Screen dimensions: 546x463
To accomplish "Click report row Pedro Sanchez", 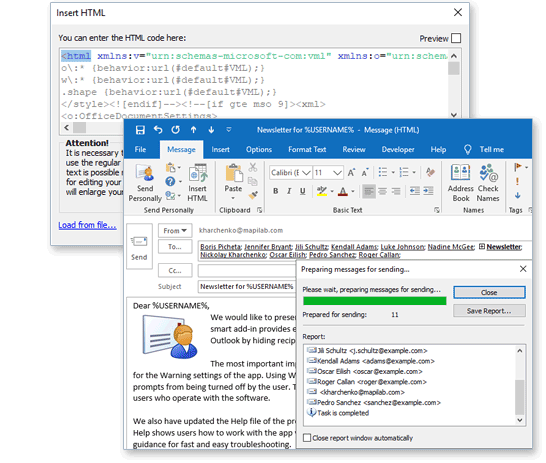I will tap(374, 402).
